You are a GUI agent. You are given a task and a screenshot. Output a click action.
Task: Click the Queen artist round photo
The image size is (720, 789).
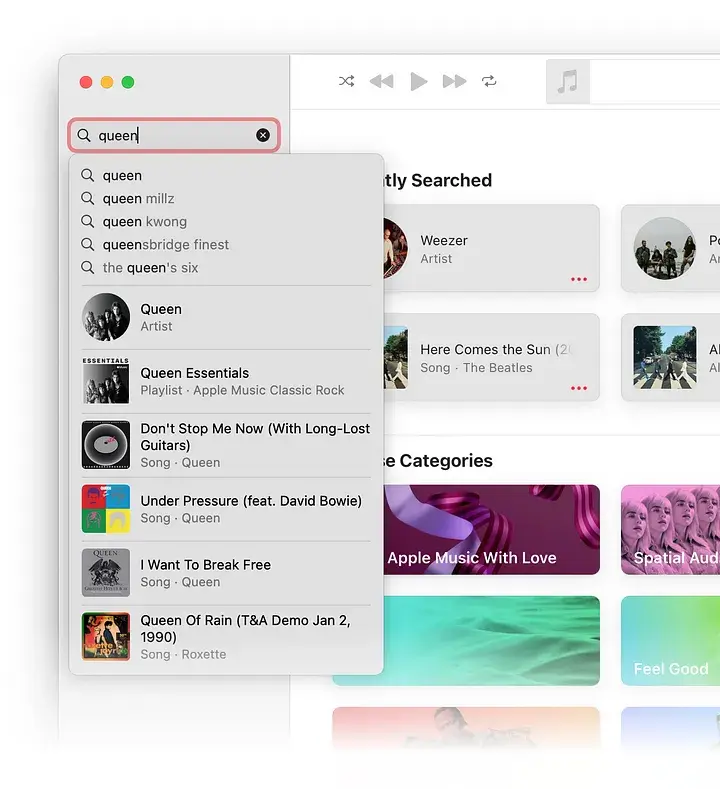coord(106,317)
